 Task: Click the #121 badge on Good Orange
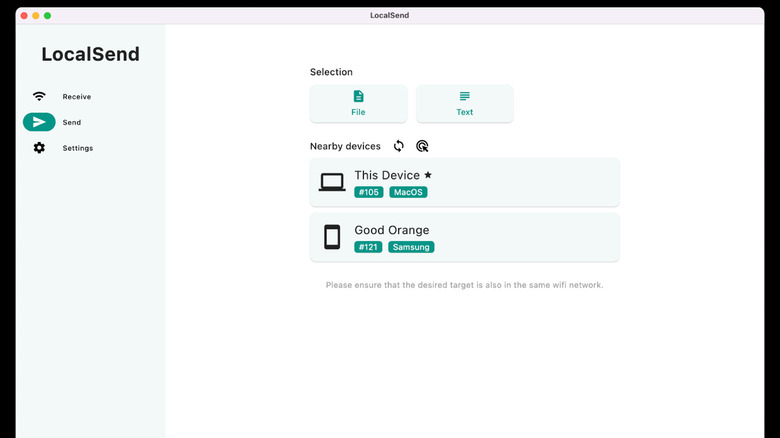tap(368, 247)
